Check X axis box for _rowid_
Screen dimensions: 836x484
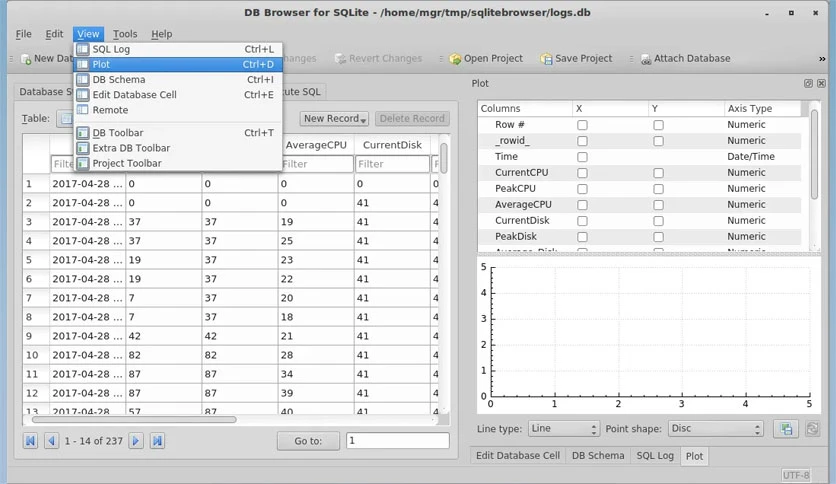click(x=582, y=141)
